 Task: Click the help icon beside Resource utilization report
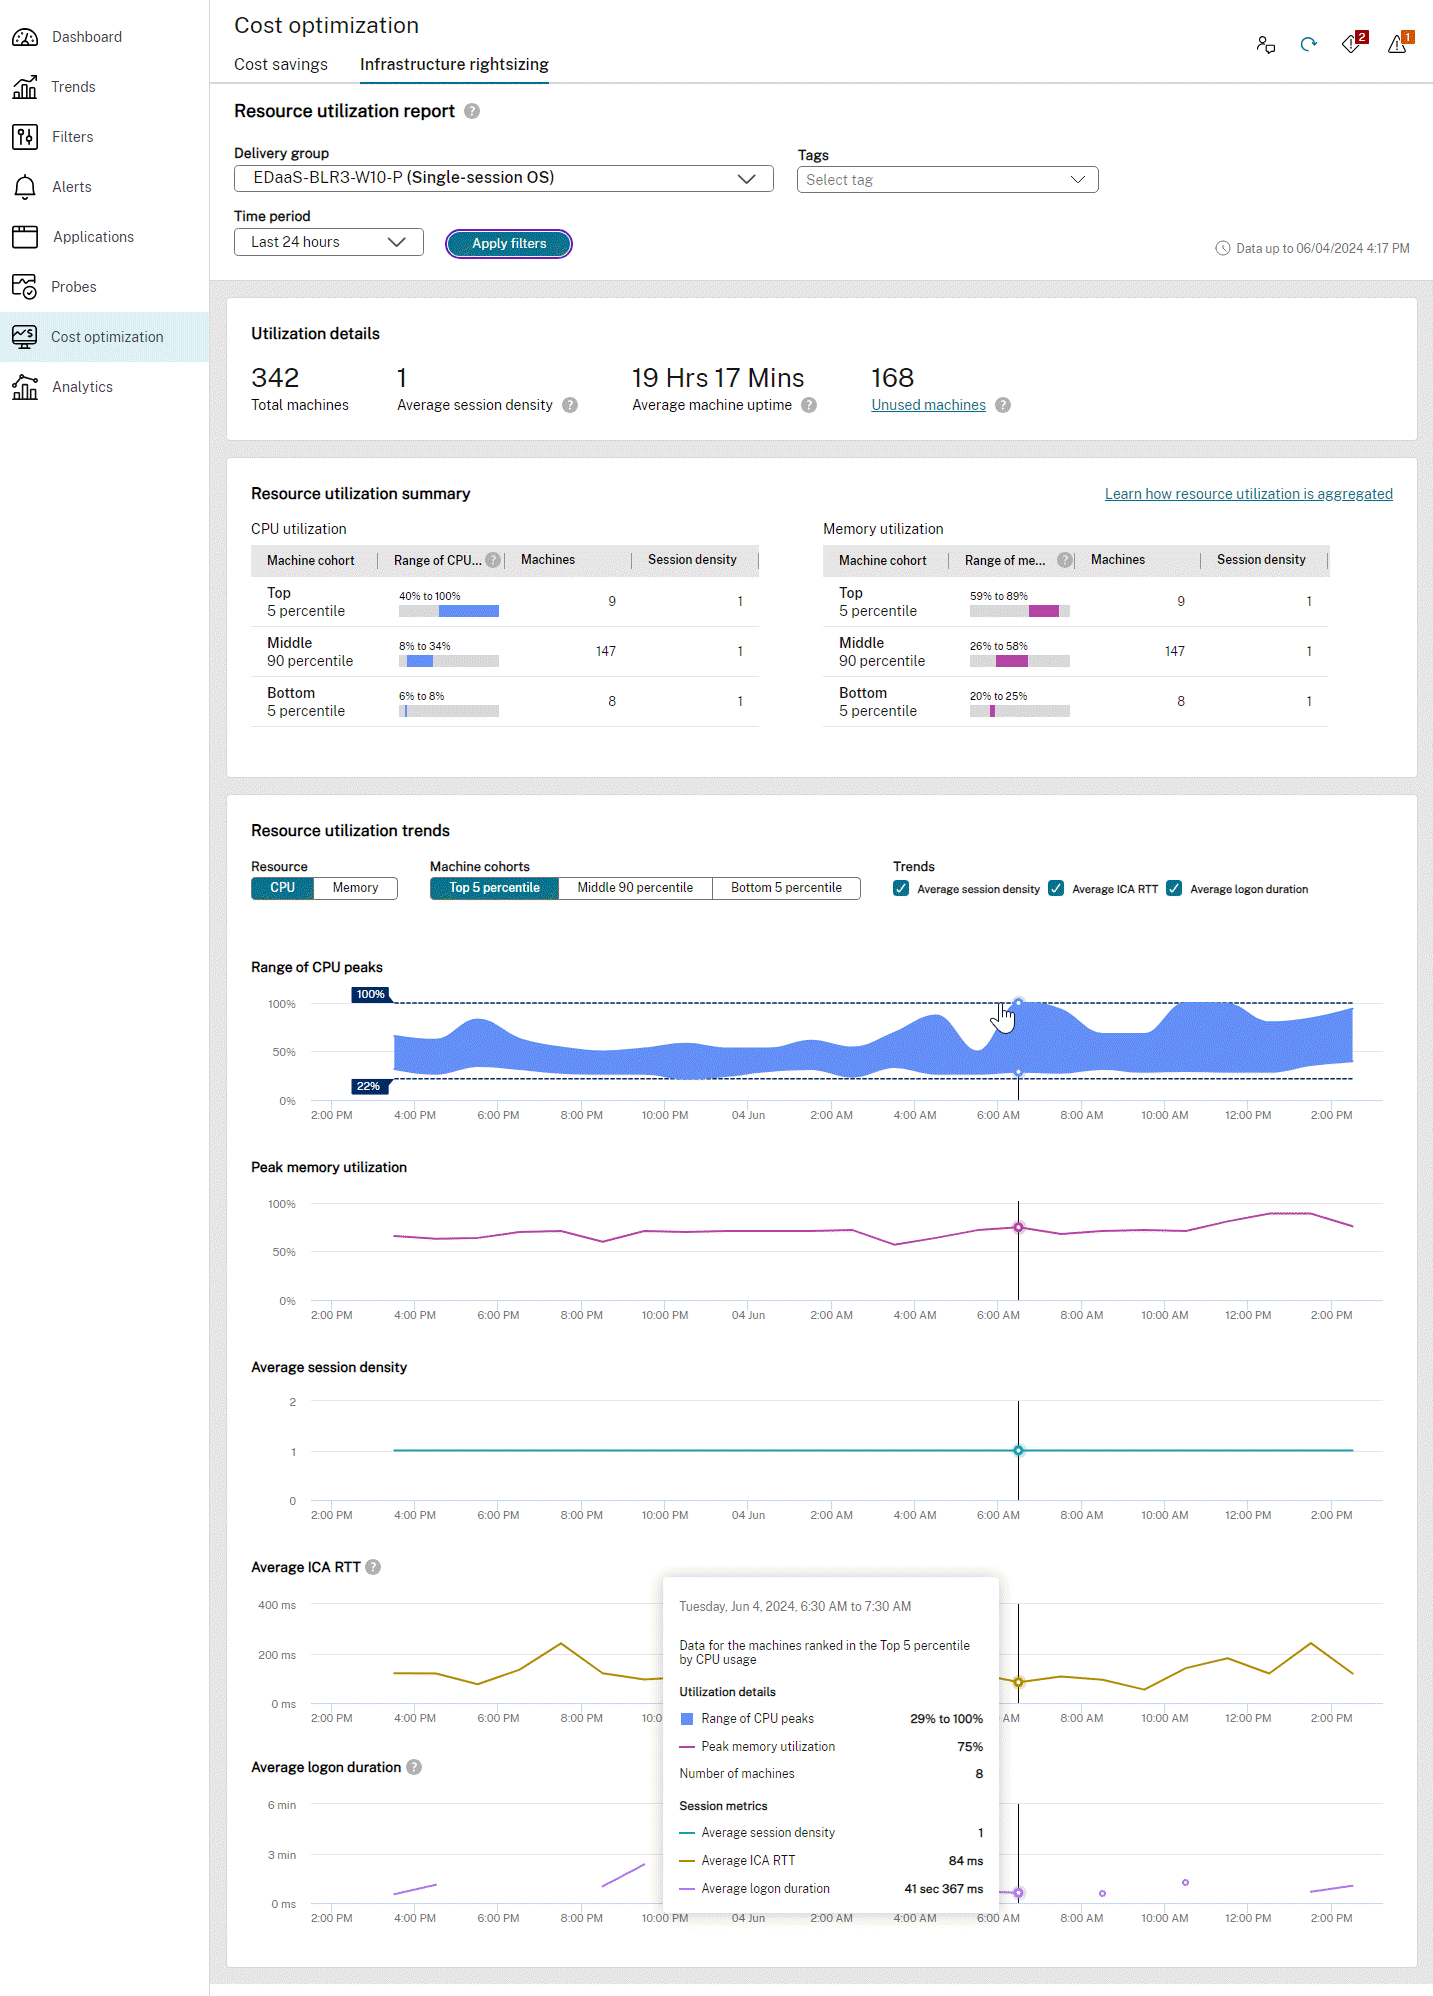pos(472,111)
